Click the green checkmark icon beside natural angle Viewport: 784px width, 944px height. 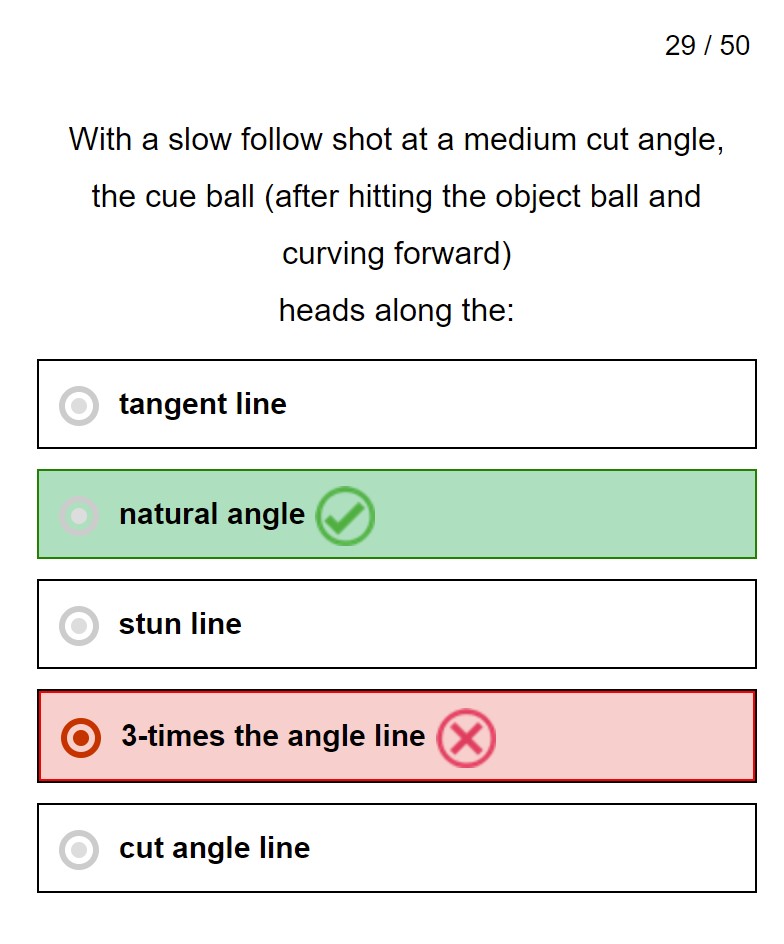click(x=345, y=516)
